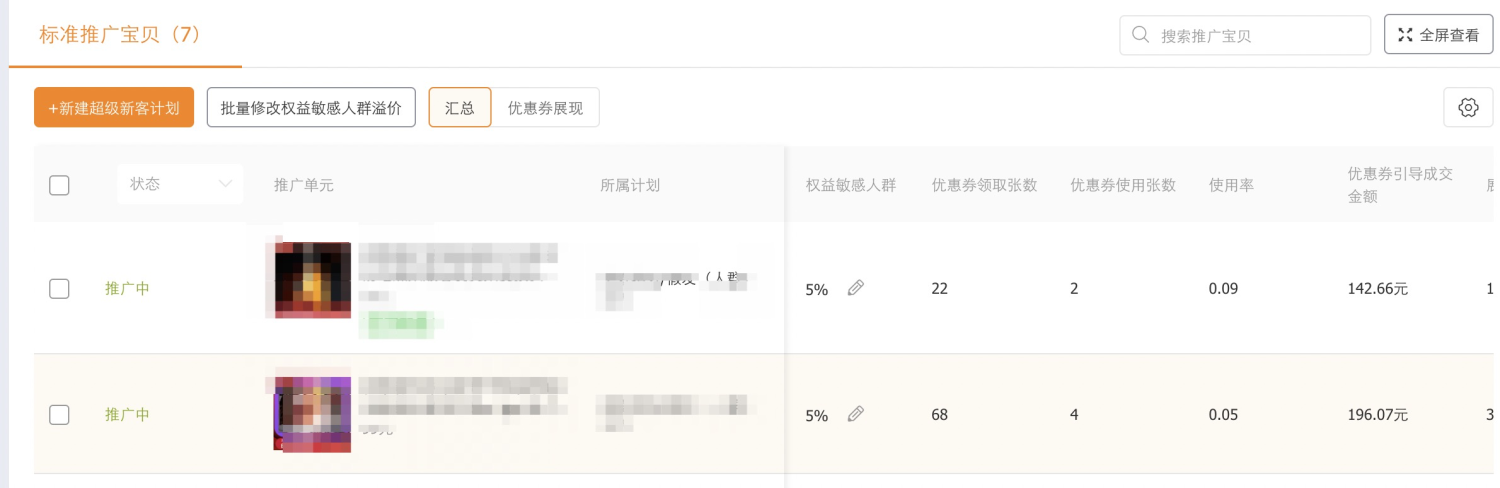Viewport: 1500px width, 488px height.
Task: Select the 标准推广宝贝（7）tab heading
Action: point(120,34)
